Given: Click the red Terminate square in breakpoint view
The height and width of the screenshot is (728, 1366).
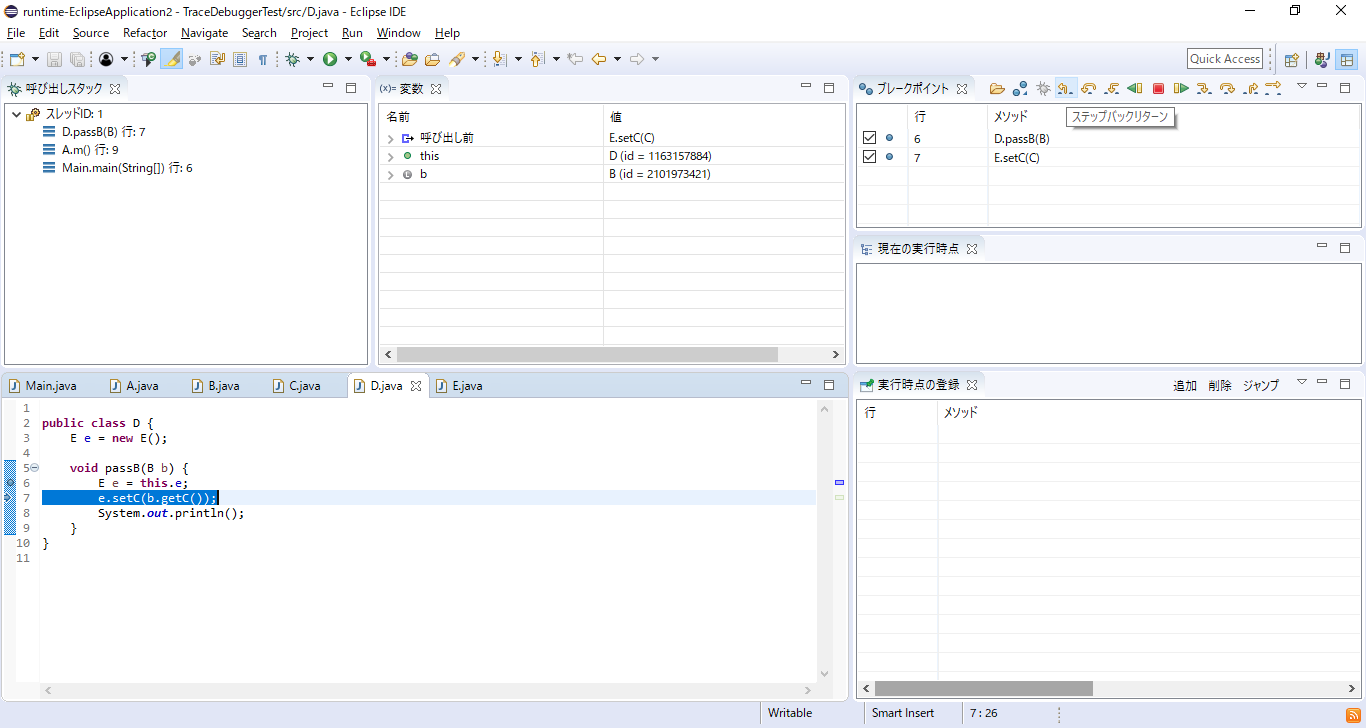Looking at the screenshot, I should coord(1158,88).
